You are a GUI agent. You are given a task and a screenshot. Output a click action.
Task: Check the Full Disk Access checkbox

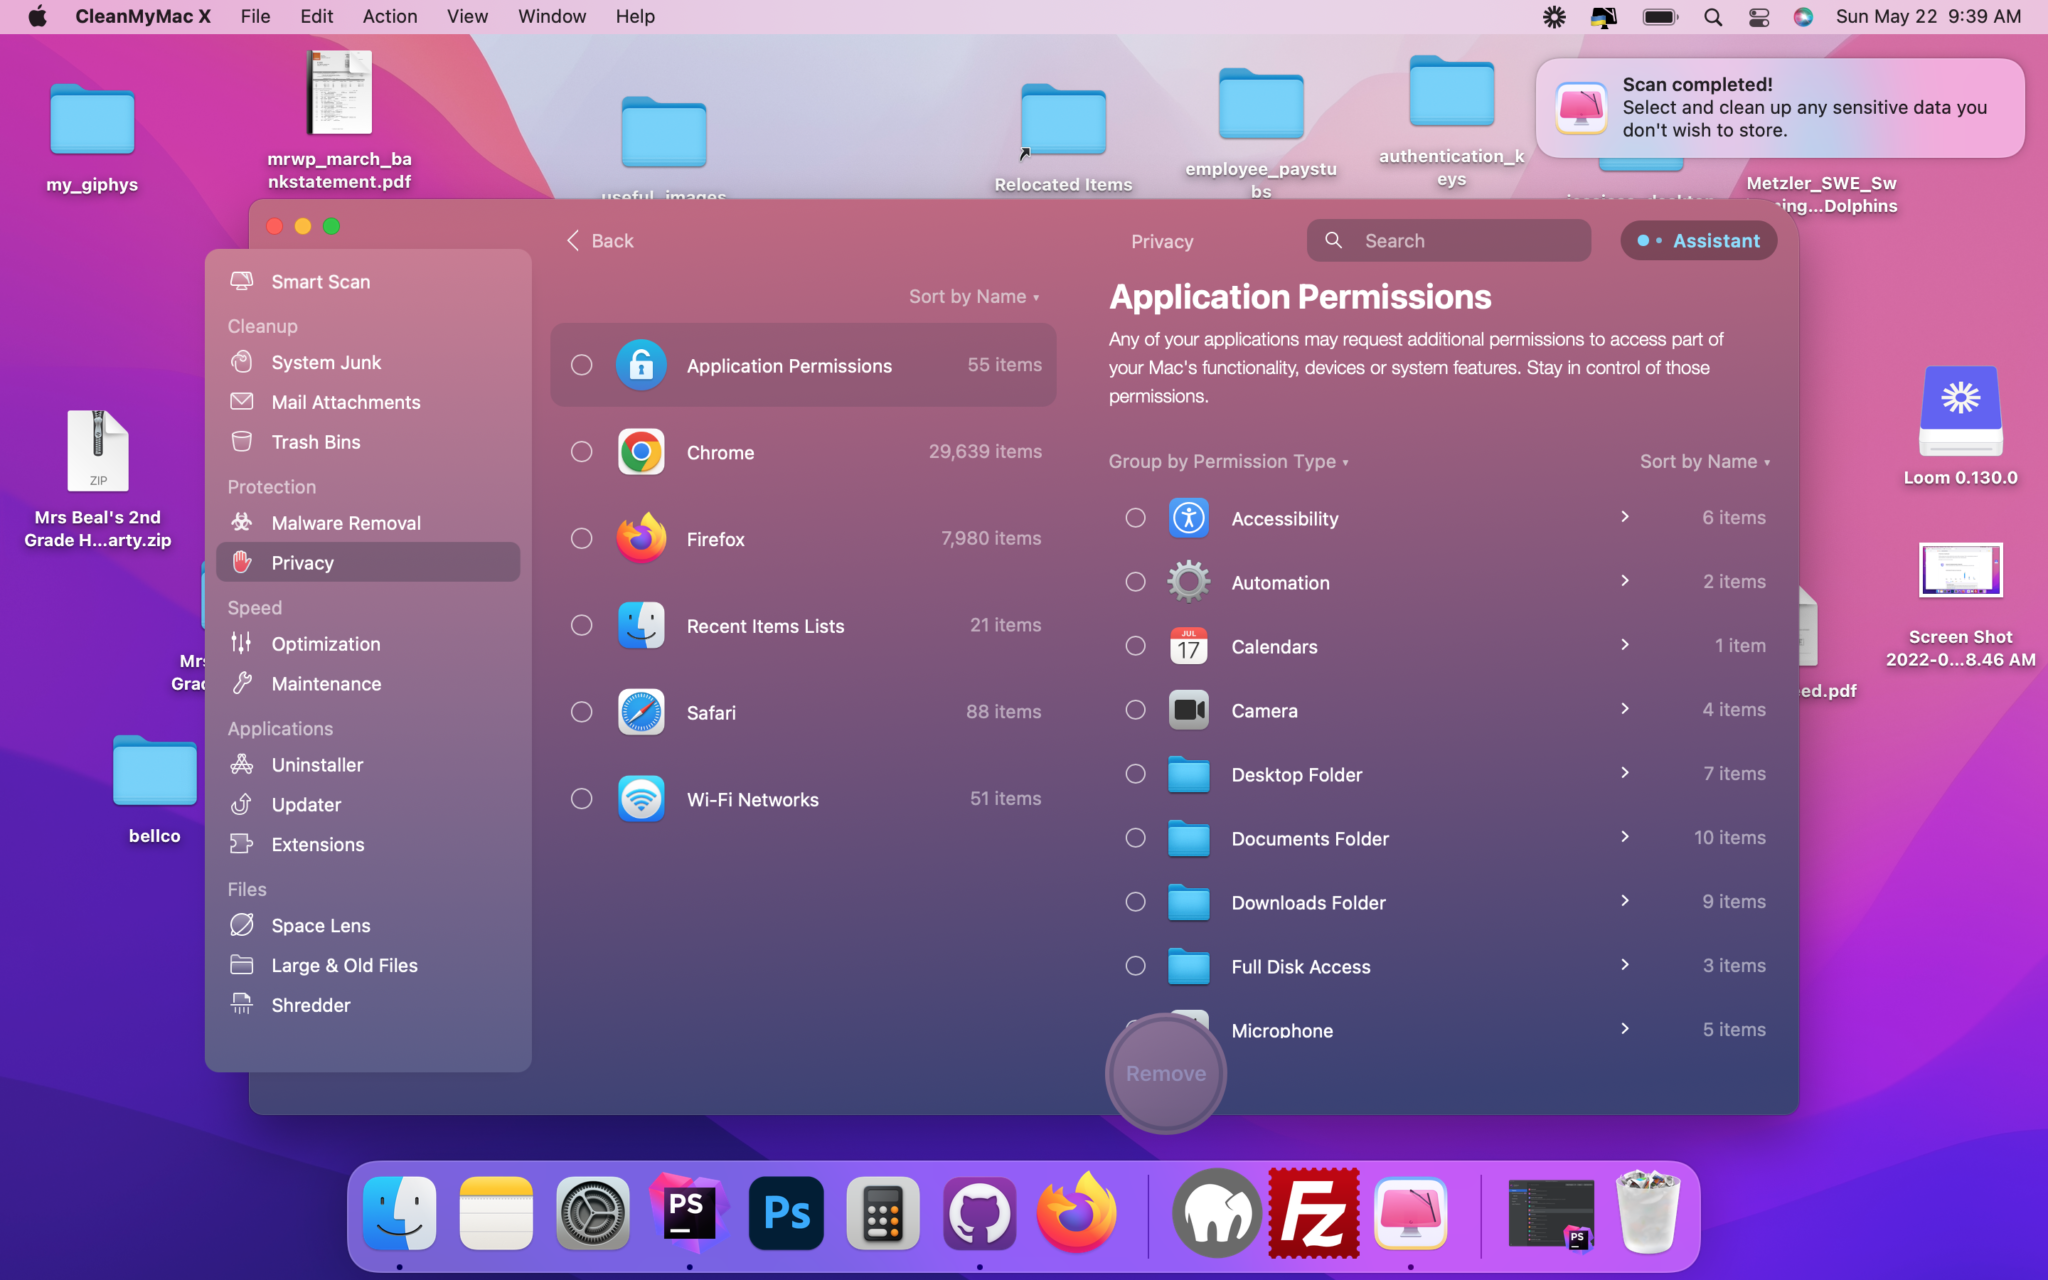click(x=1135, y=966)
